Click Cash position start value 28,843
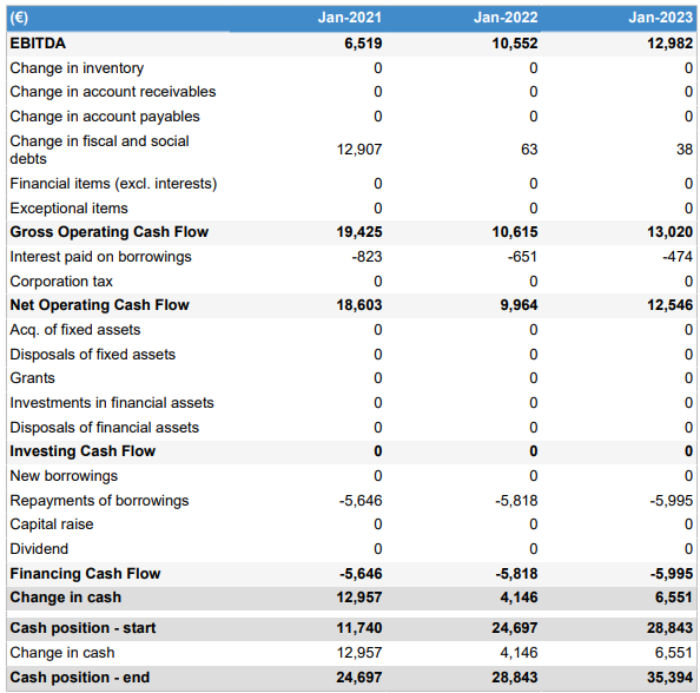The height and width of the screenshot is (693, 700). 670,628
